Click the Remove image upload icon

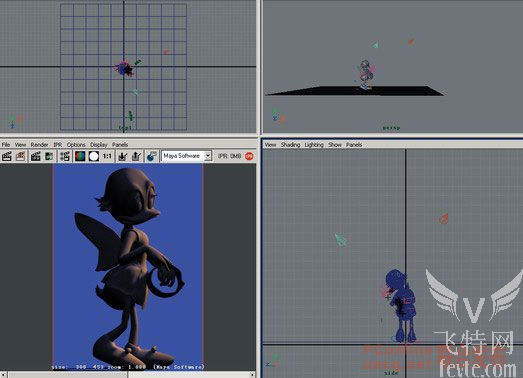coord(136,156)
